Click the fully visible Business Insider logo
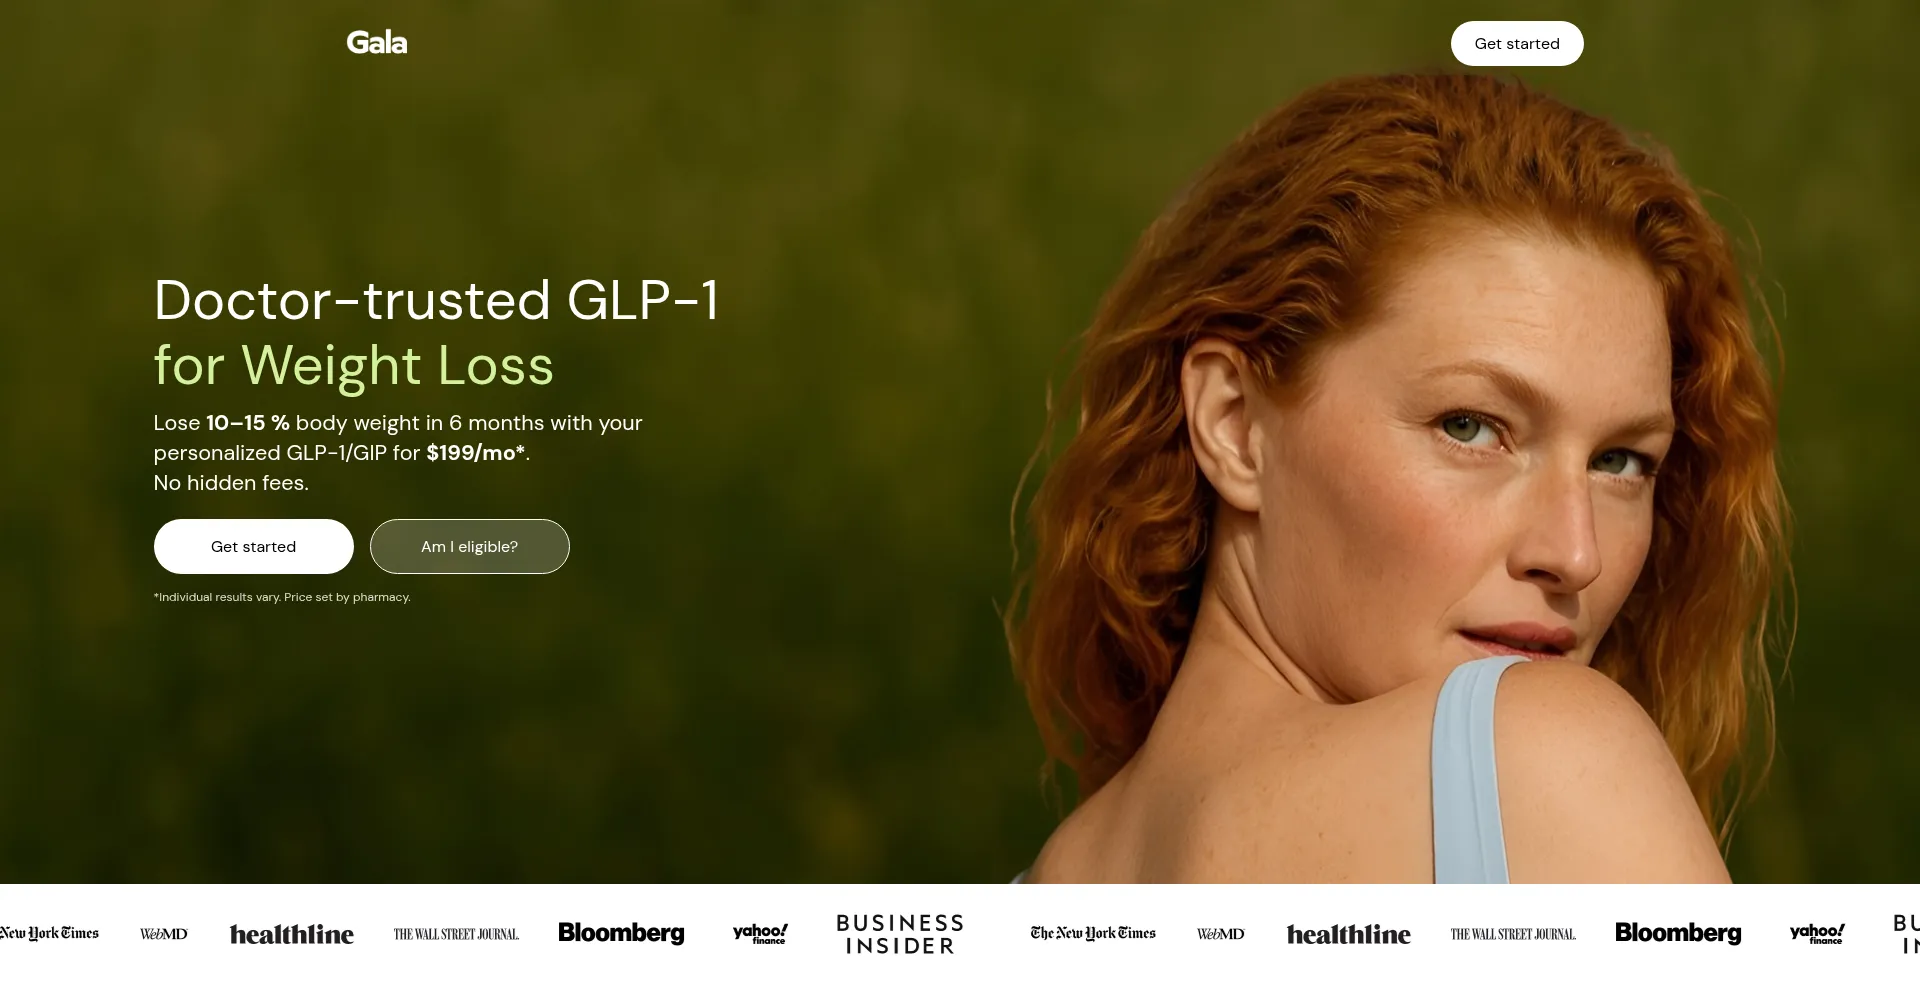The width and height of the screenshot is (1920, 993). [x=900, y=934]
